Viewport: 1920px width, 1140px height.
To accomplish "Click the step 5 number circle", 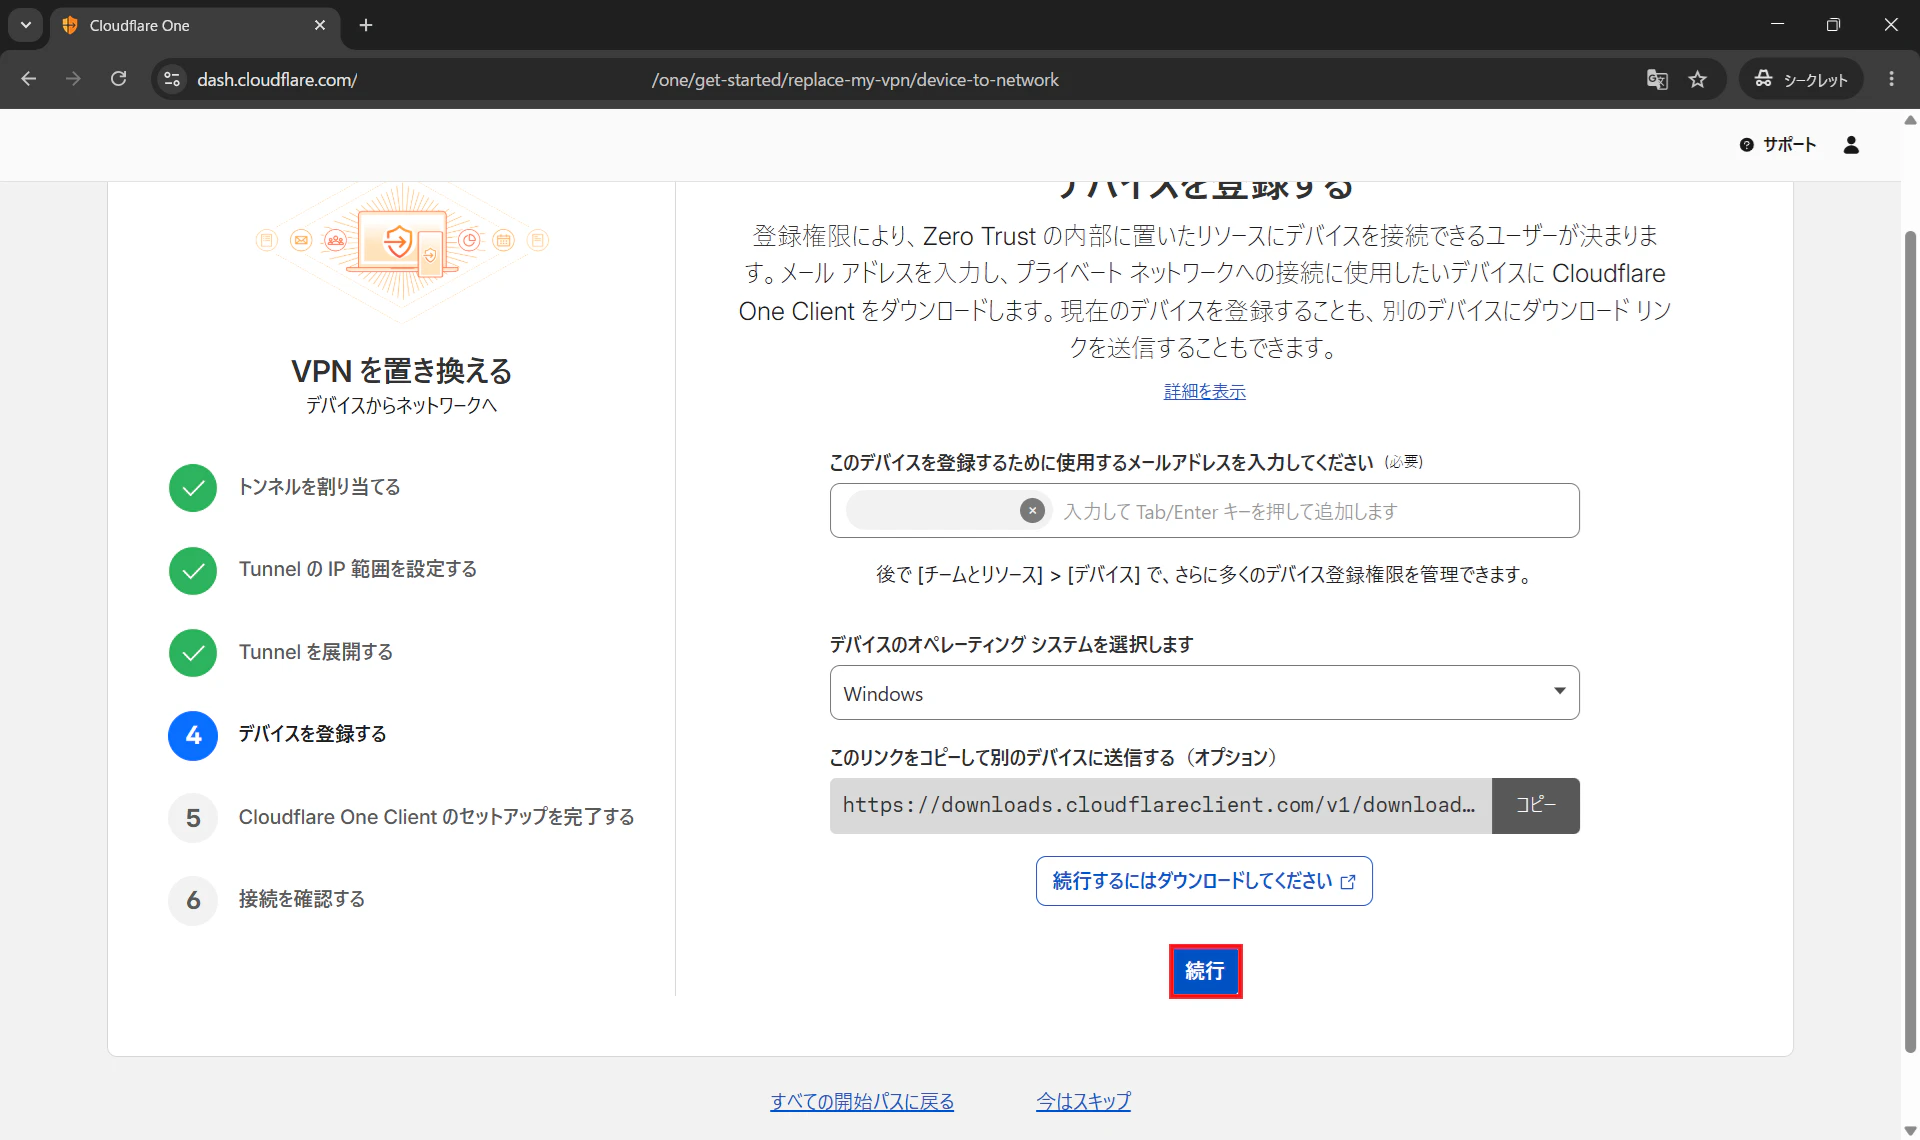I will pos(193,818).
